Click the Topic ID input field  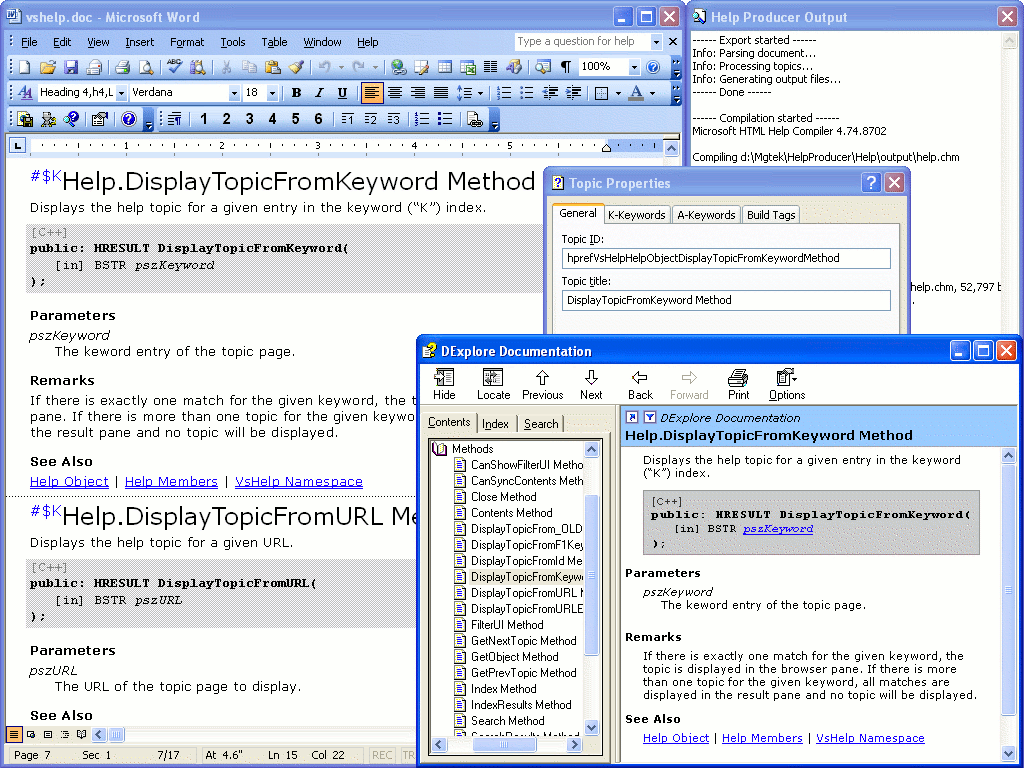click(x=726, y=258)
